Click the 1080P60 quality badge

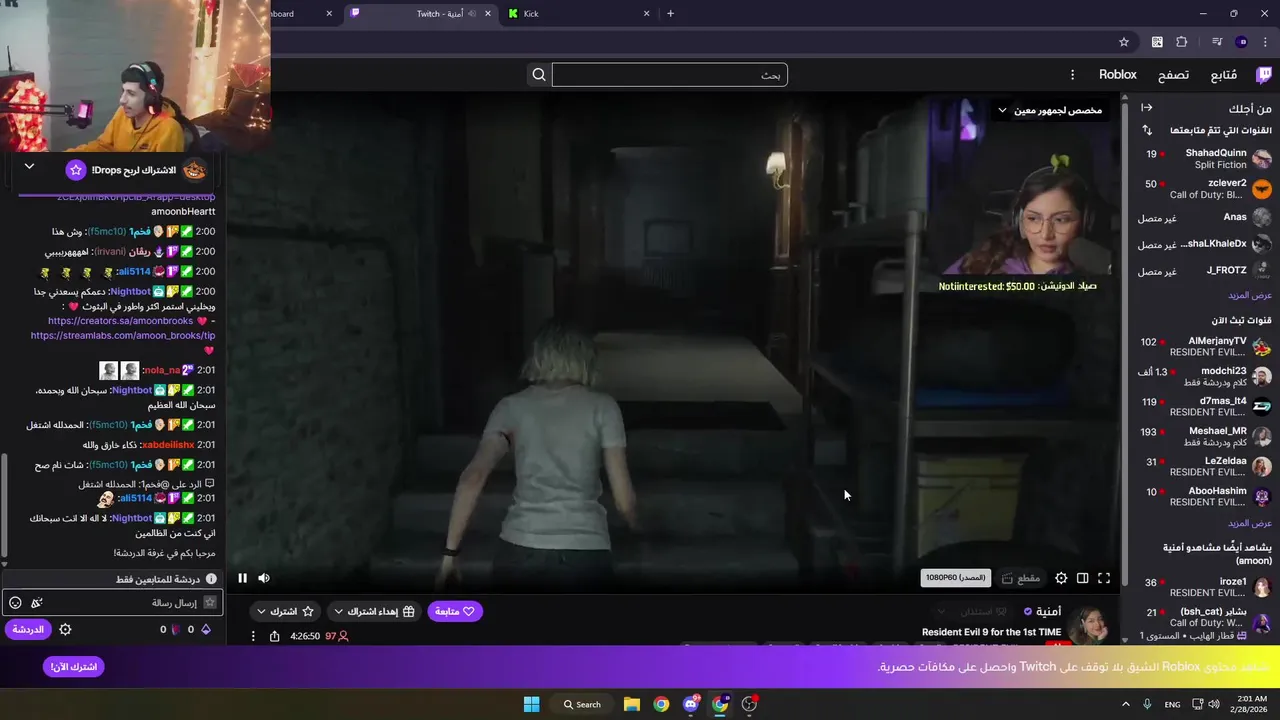point(955,578)
